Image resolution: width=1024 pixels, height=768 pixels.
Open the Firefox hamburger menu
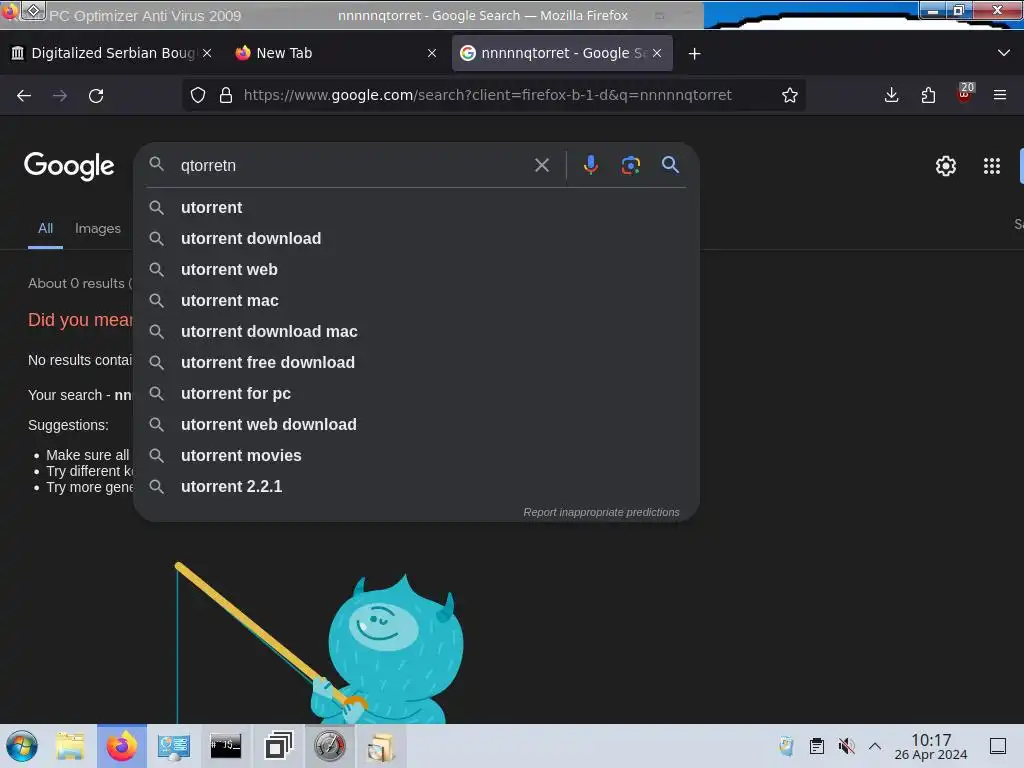[x=1000, y=95]
